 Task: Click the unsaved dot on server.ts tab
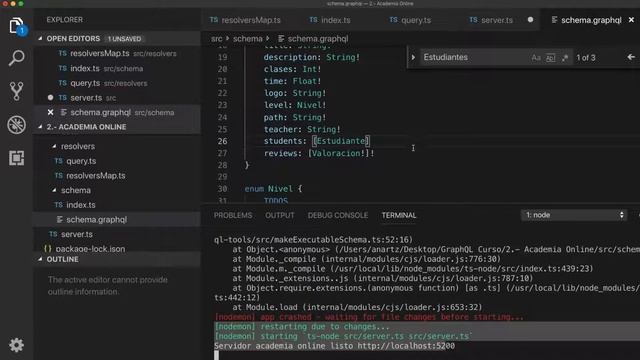point(530,20)
